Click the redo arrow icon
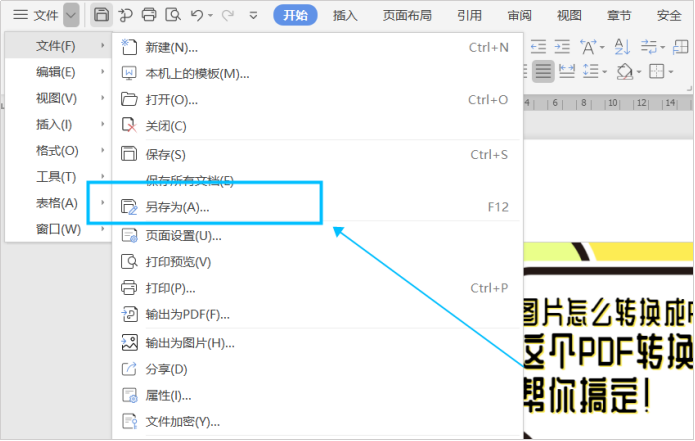Screen dimensions: 695x441 click(228, 16)
